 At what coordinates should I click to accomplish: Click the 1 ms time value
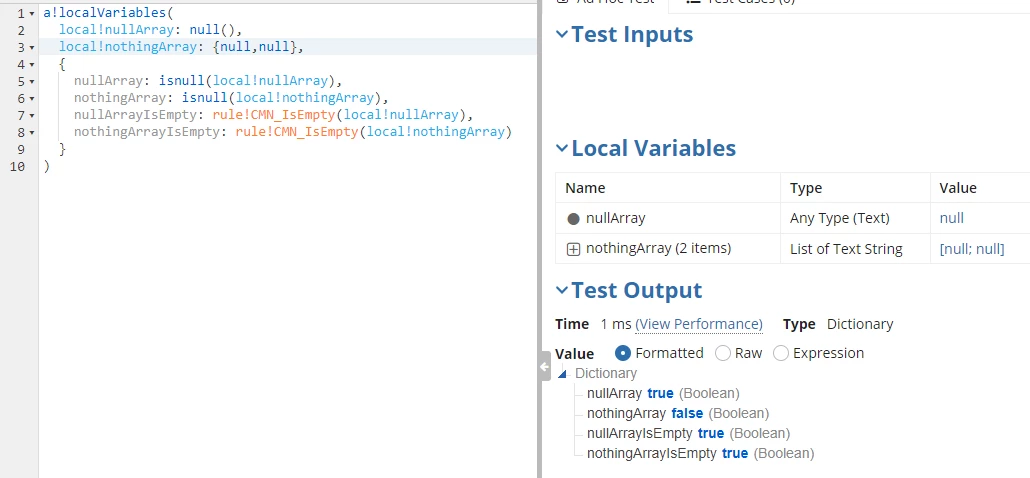pos(616,324)
